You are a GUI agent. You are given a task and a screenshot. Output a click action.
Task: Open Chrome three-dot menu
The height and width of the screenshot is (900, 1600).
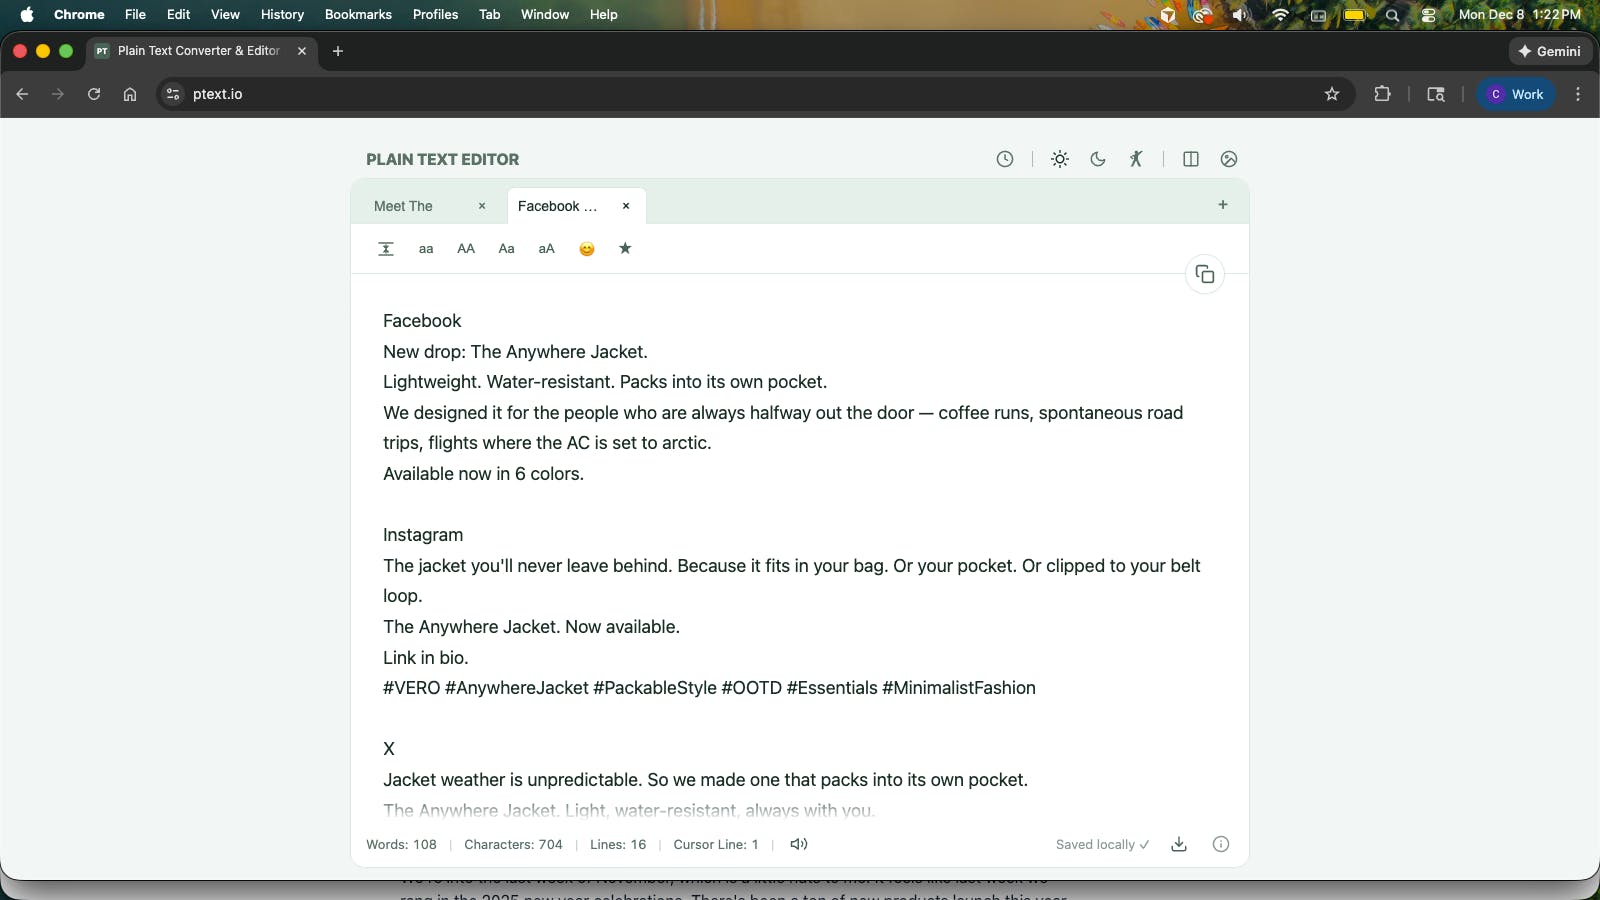coord(1578,94)
